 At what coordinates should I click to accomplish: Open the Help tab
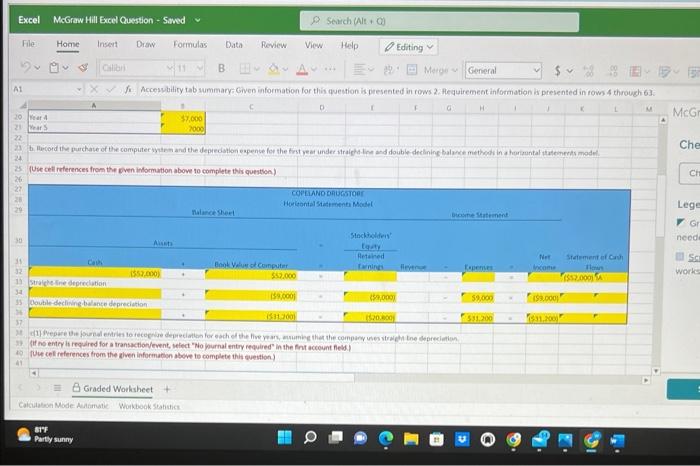tap(349, 46)
